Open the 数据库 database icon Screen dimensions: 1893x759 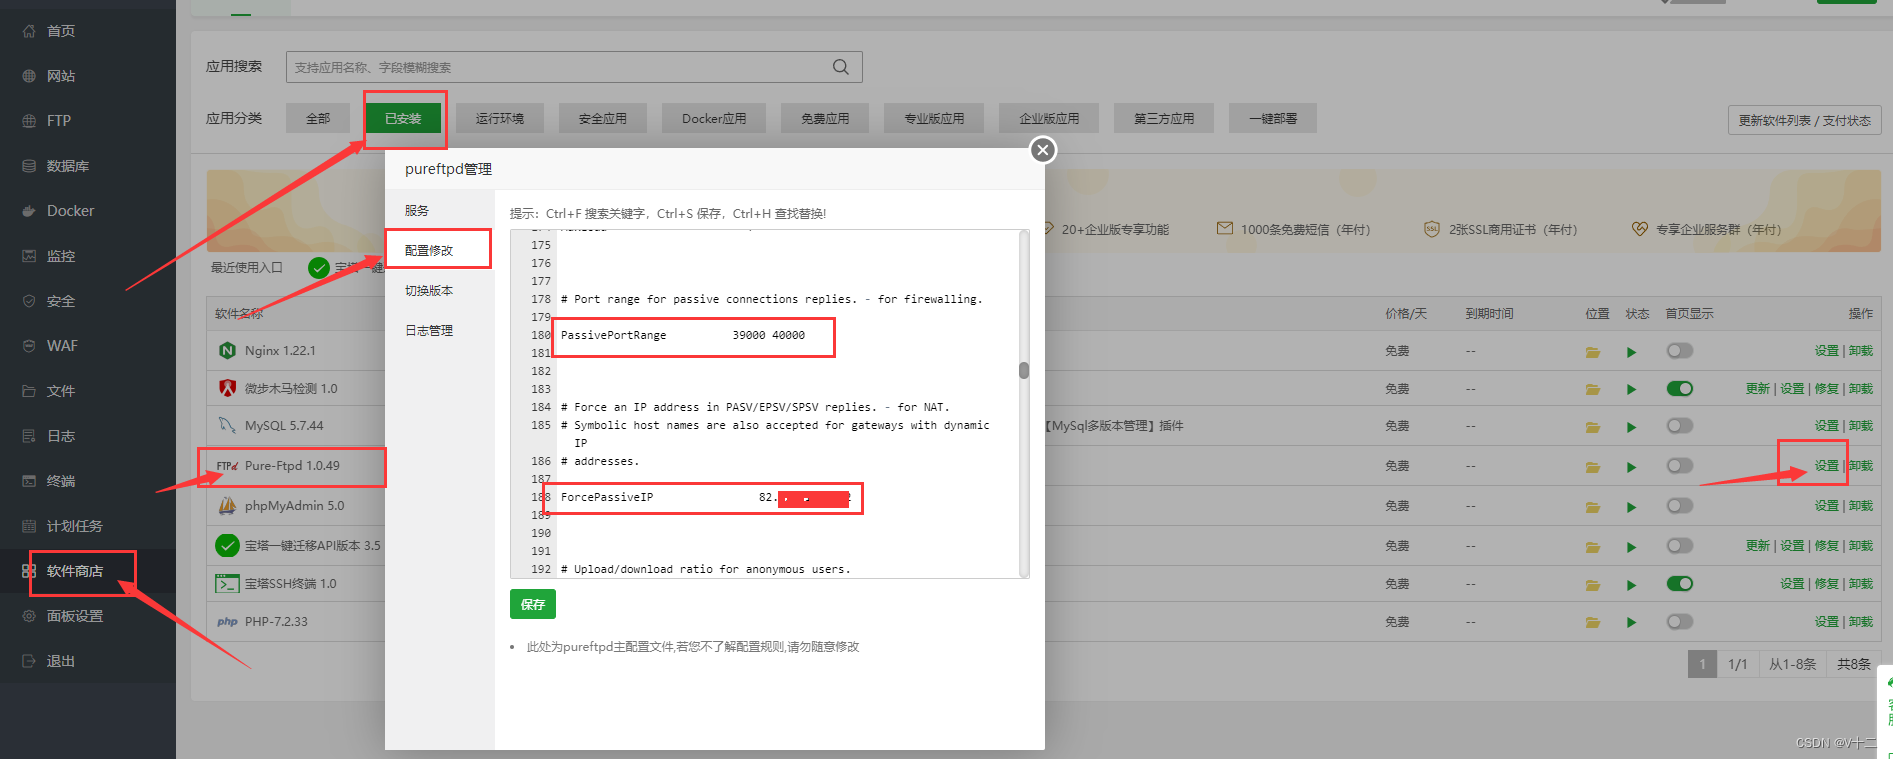pyautogui.click(x=29, y=166)
